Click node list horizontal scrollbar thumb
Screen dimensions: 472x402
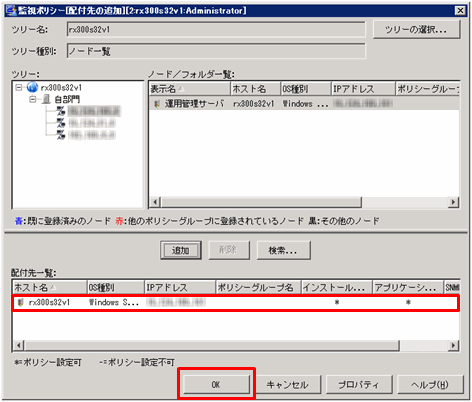point(261,202)
